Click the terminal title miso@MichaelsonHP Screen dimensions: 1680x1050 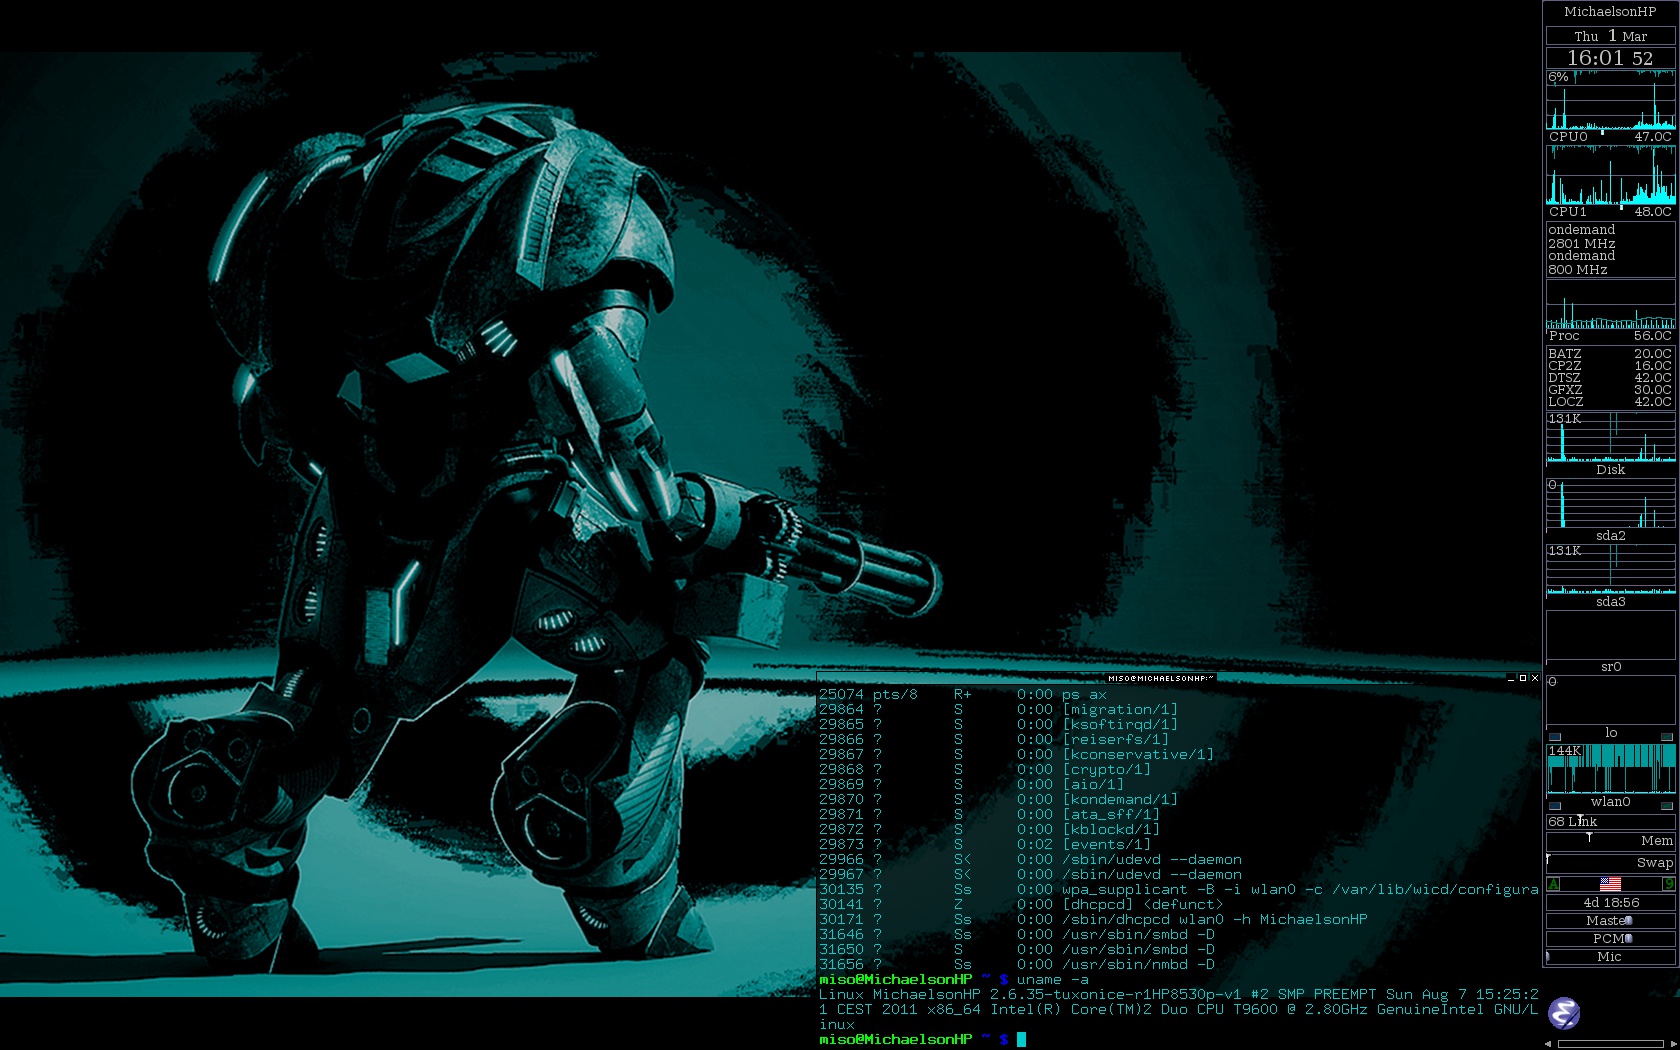pos(1160,678)
